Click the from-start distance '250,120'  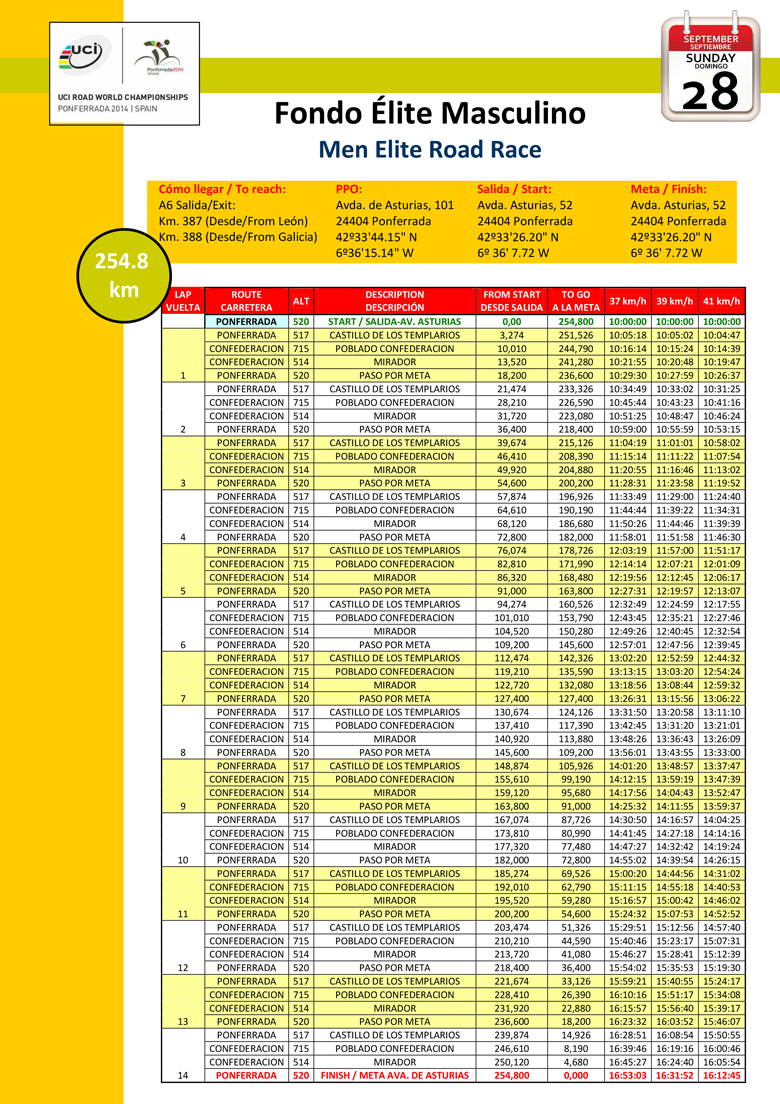512,1062
